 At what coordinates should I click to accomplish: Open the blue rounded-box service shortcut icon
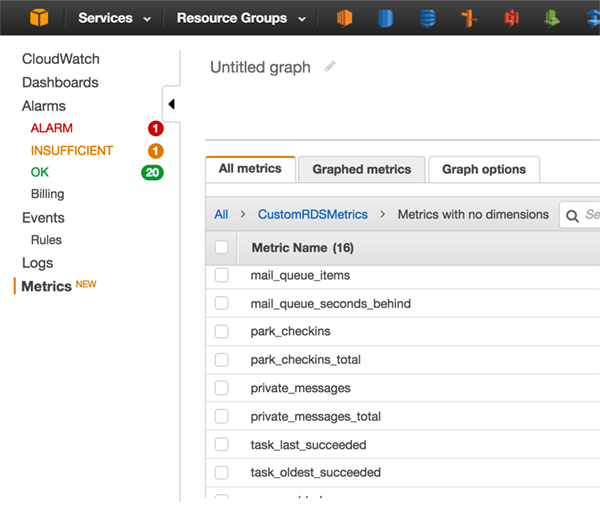click(x=385, y=18)
